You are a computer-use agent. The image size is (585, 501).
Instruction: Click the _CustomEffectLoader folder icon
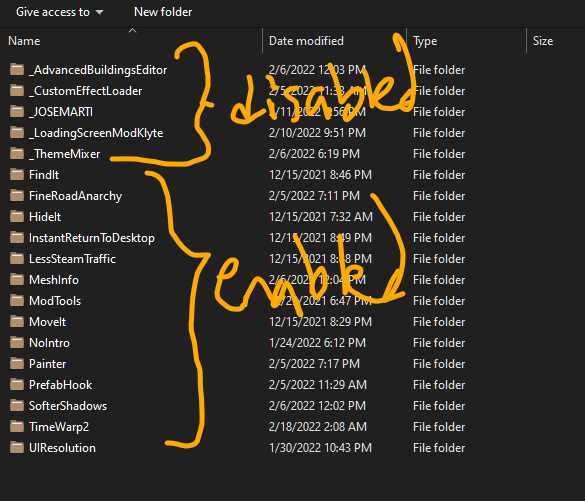(17, 91)
